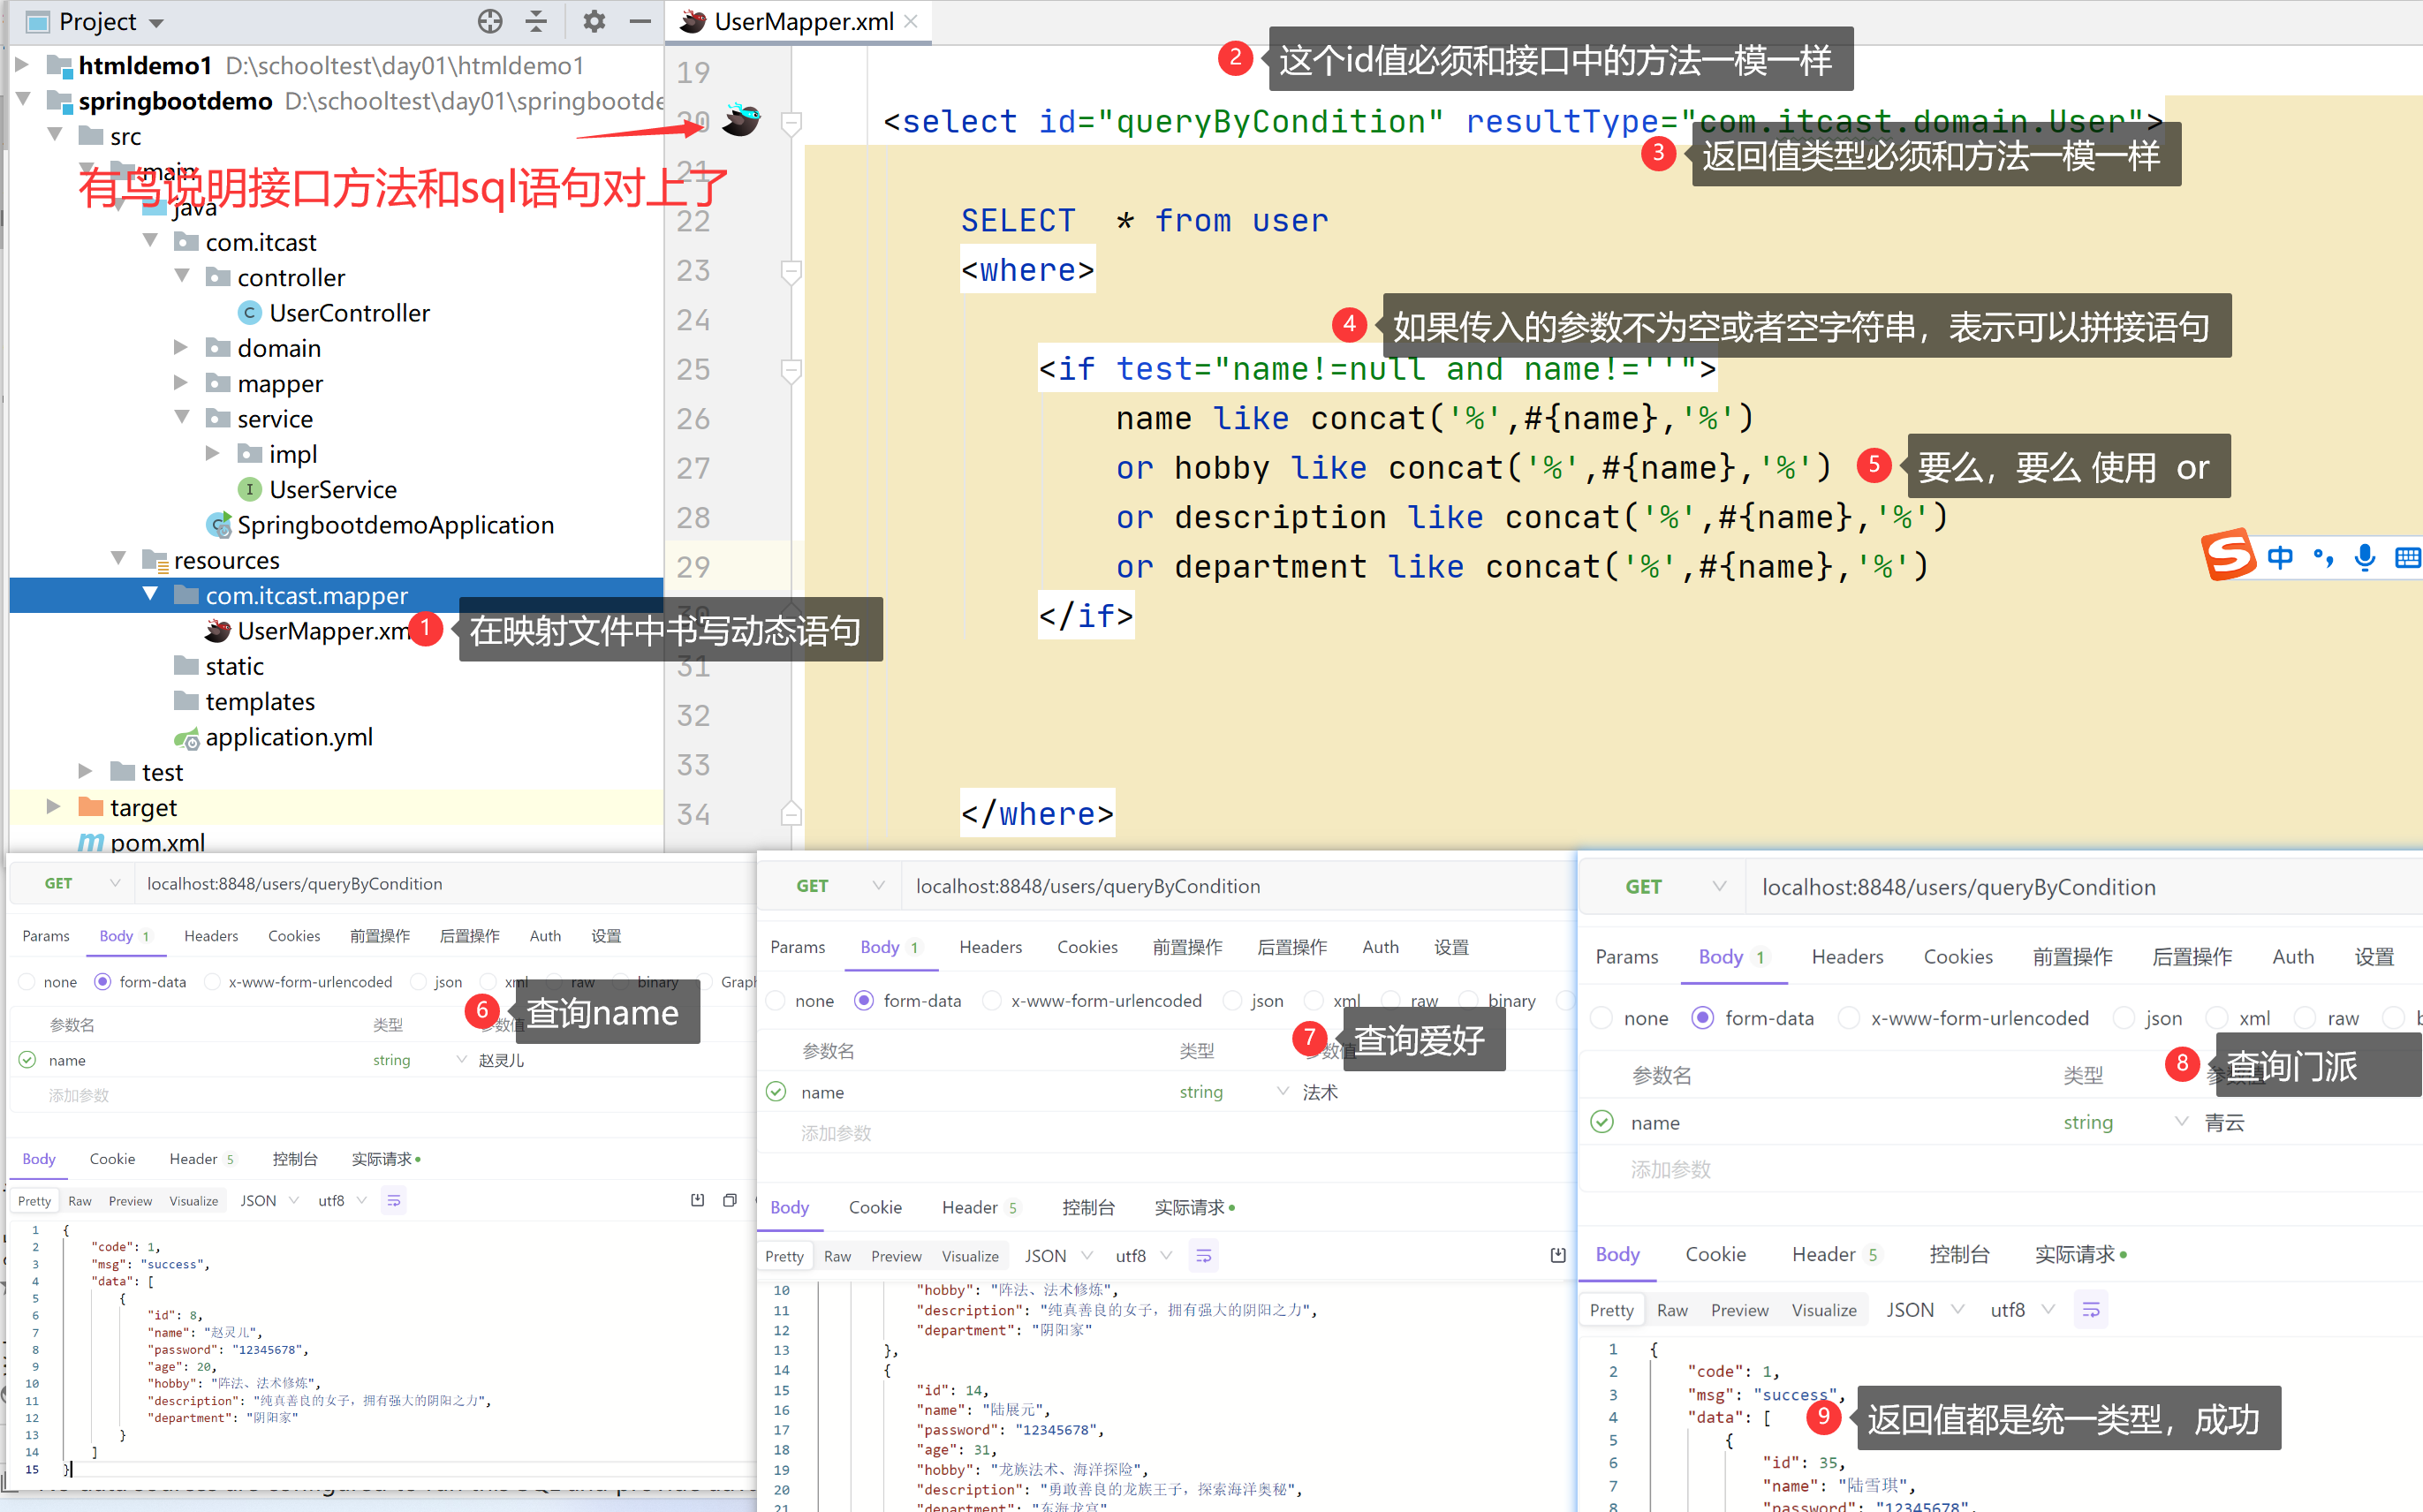The image size is (2423, 1512).
Task: Toggle word wrap icon in 赵灵儿 response toolbar
Action: pos(394,1200)
